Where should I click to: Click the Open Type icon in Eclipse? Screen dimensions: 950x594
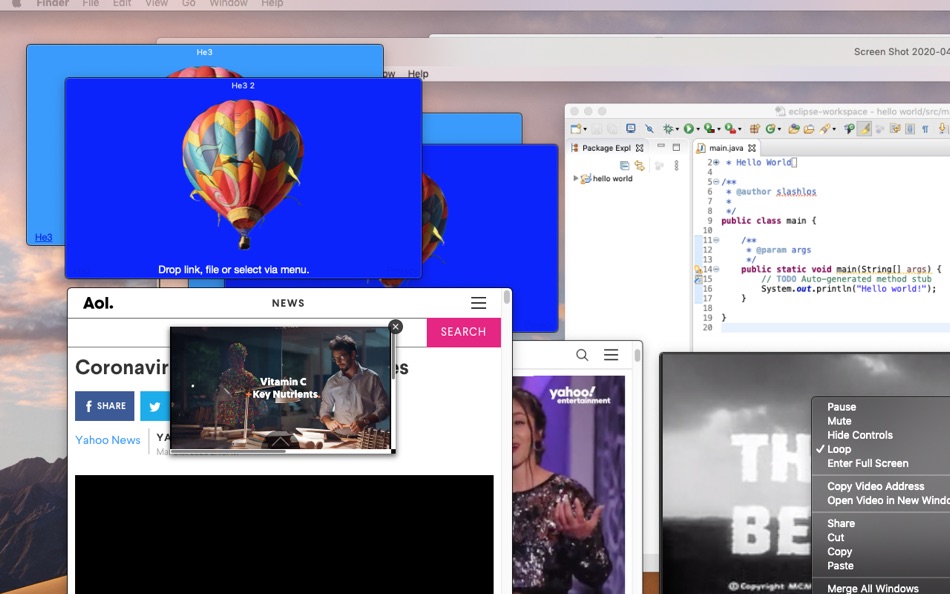coord(794,128)
